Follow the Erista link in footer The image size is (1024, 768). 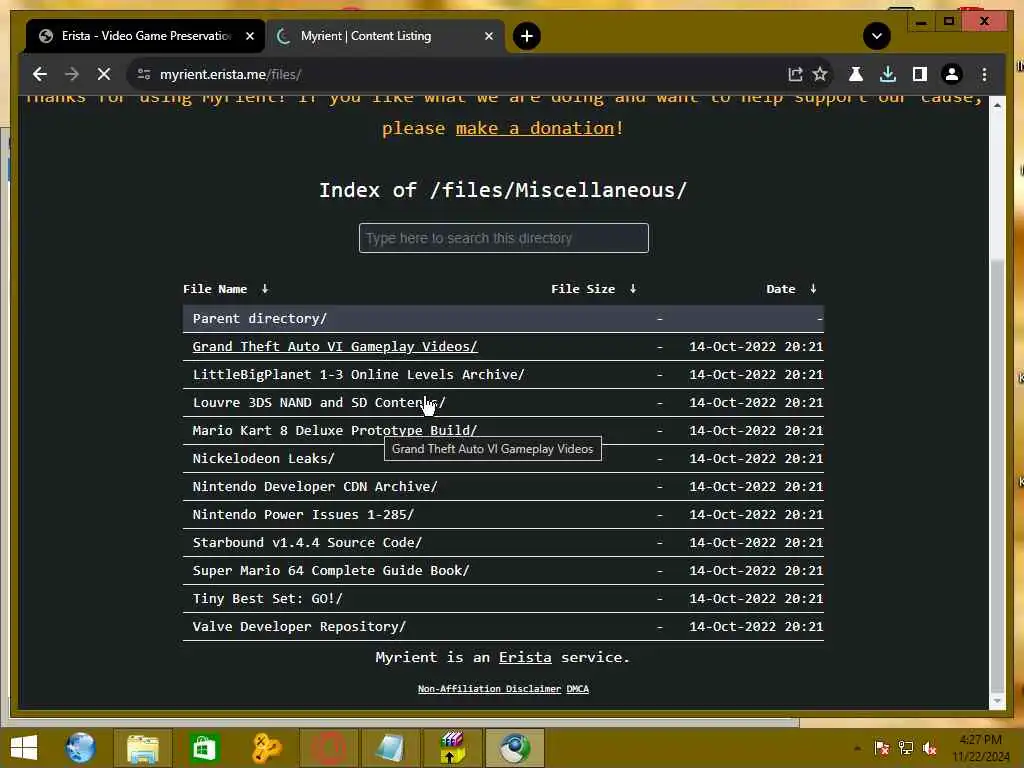click(x=525, y=658)
